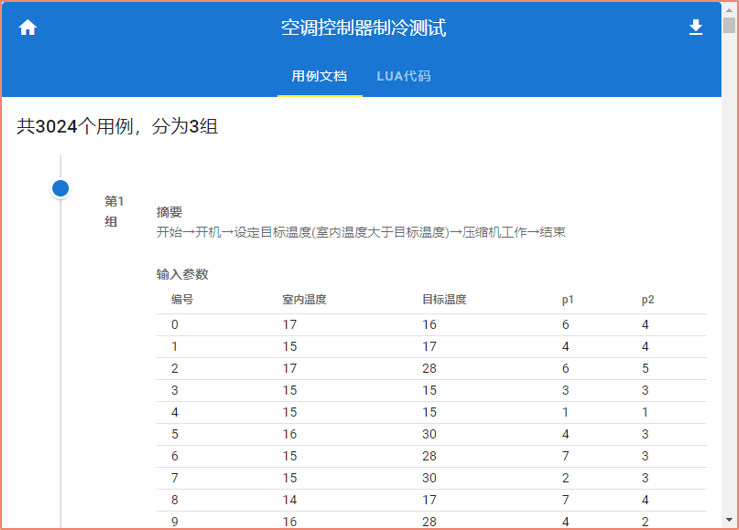The image size is (739, 530).
Task: Click 目标温度 value 28 in row 2
Action: 429,368
